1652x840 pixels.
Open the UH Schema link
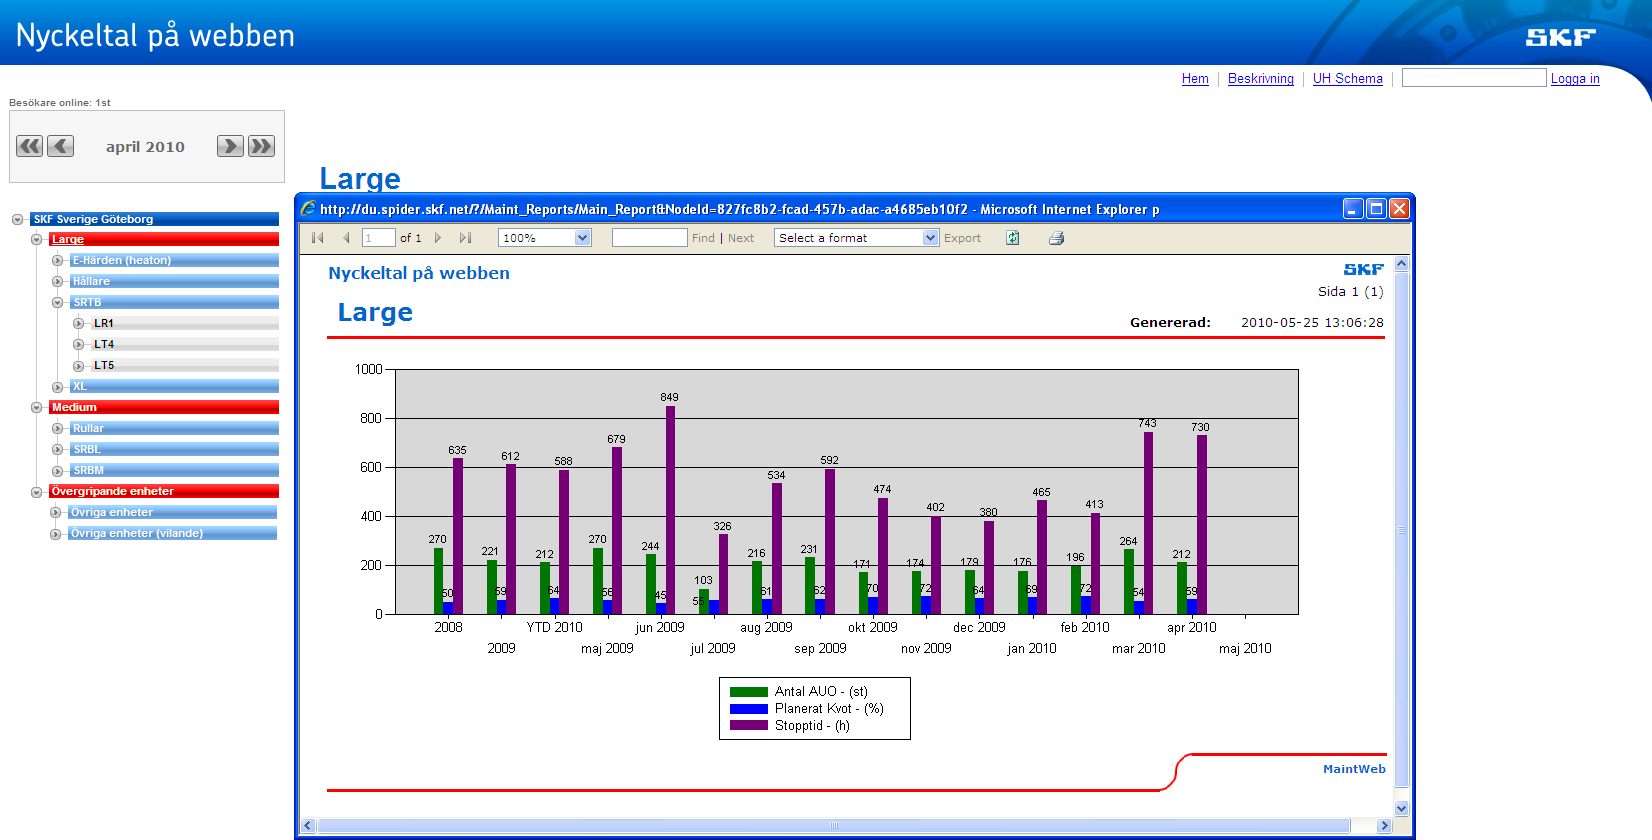(1348, 79)
